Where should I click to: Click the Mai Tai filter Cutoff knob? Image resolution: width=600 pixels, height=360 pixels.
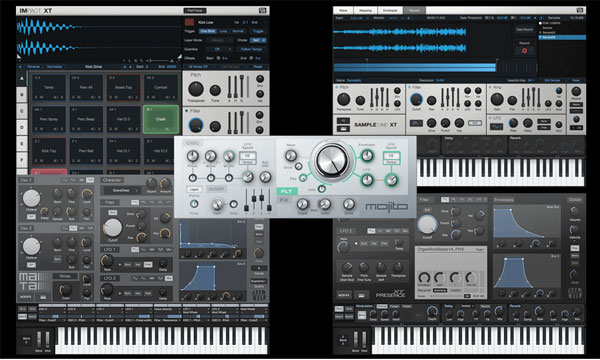[x=112, y=228]
